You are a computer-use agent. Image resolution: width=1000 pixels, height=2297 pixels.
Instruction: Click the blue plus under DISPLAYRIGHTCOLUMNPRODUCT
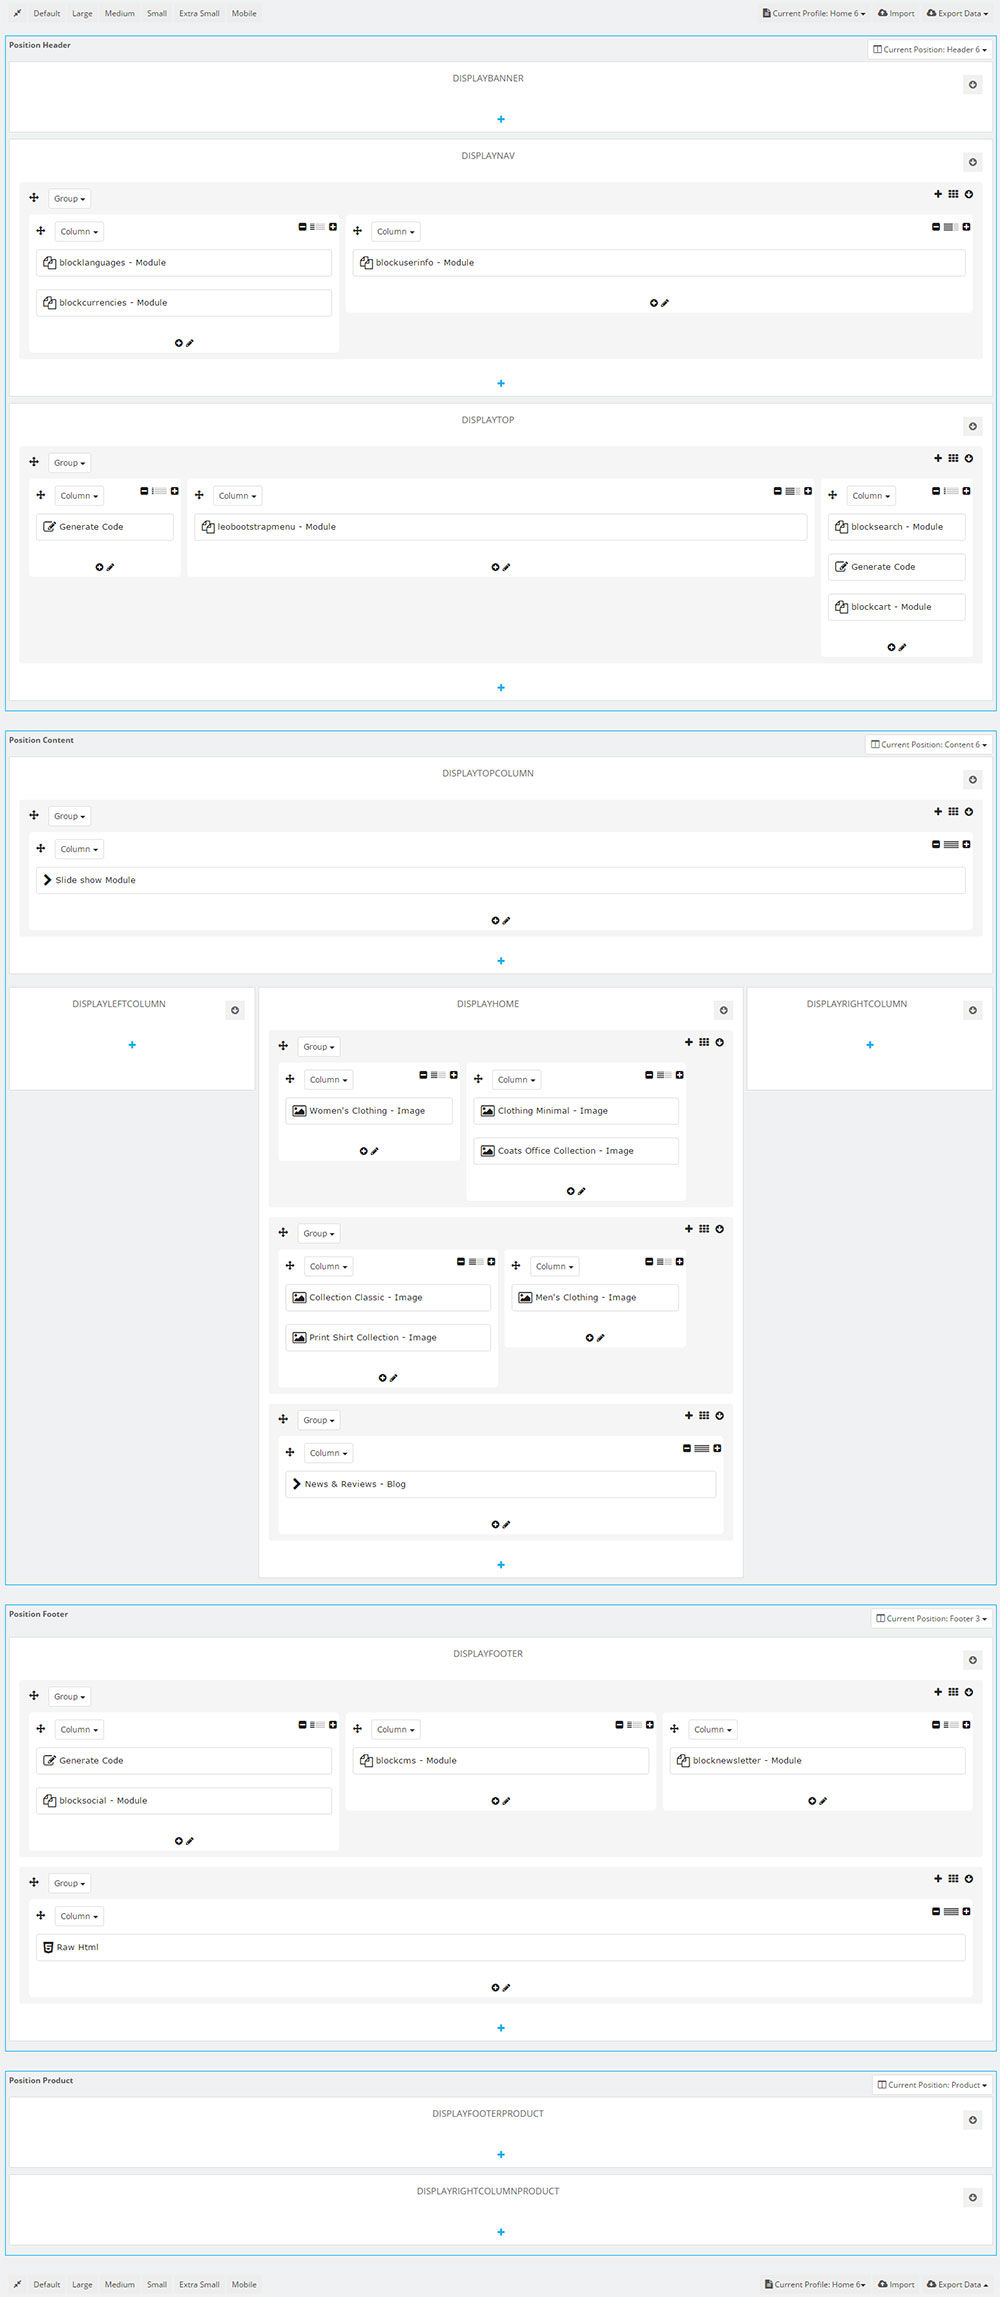pos(501,2231)
